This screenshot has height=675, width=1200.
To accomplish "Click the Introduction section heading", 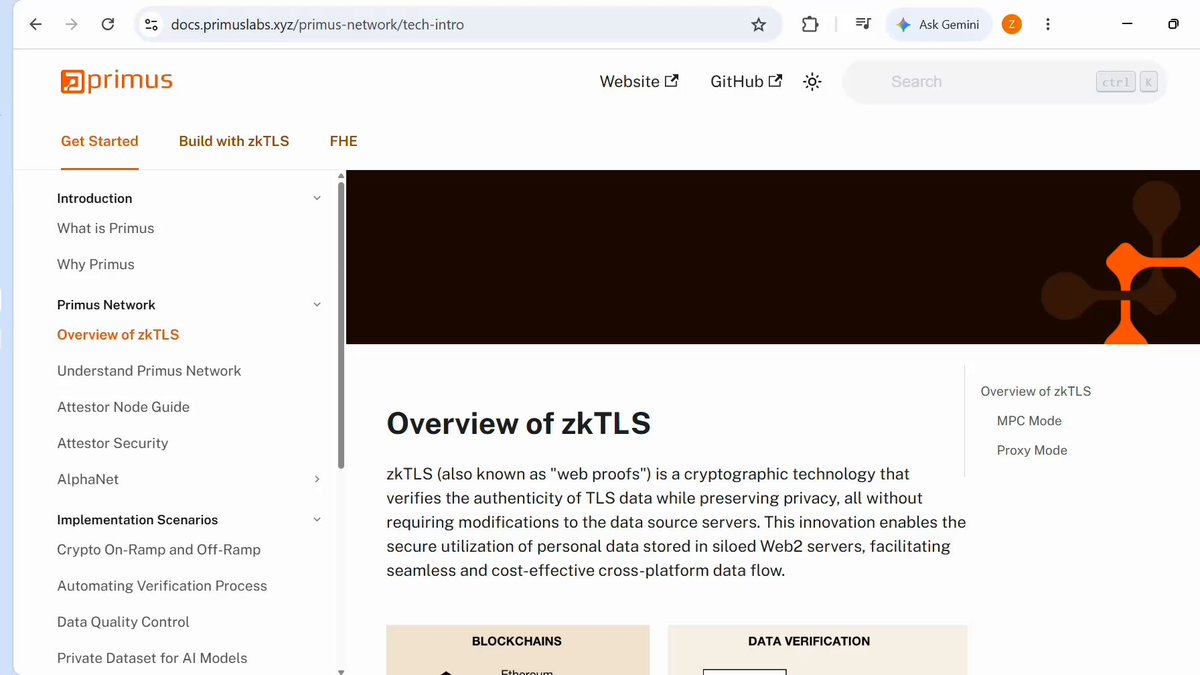I will [95, 198].
